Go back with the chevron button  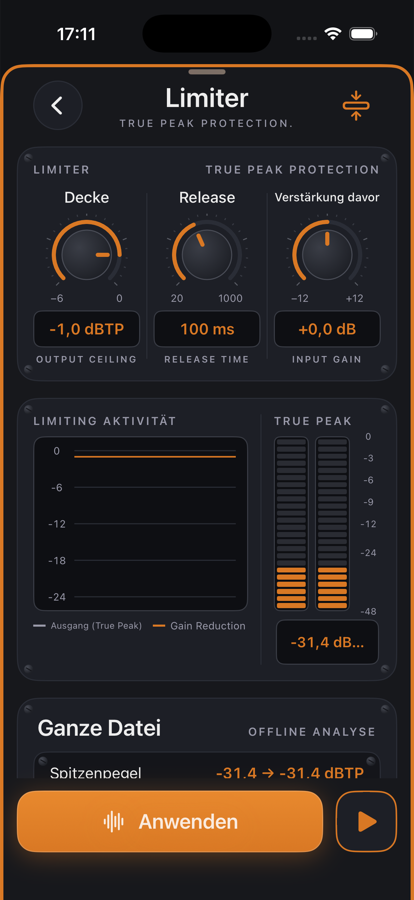click(x=57, y=106)
